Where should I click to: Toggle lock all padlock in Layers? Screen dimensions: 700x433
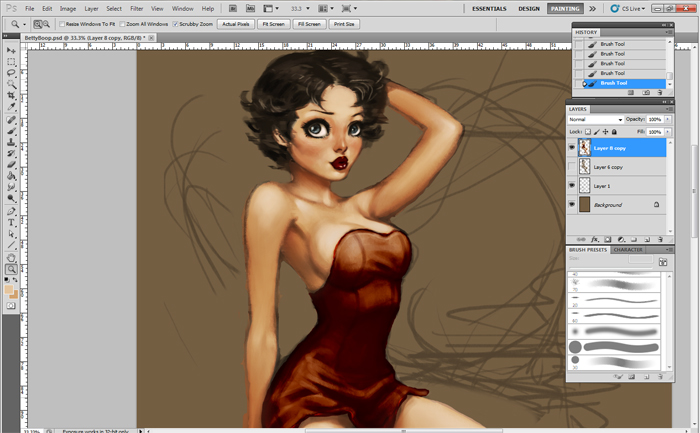[x=614, y=132]
